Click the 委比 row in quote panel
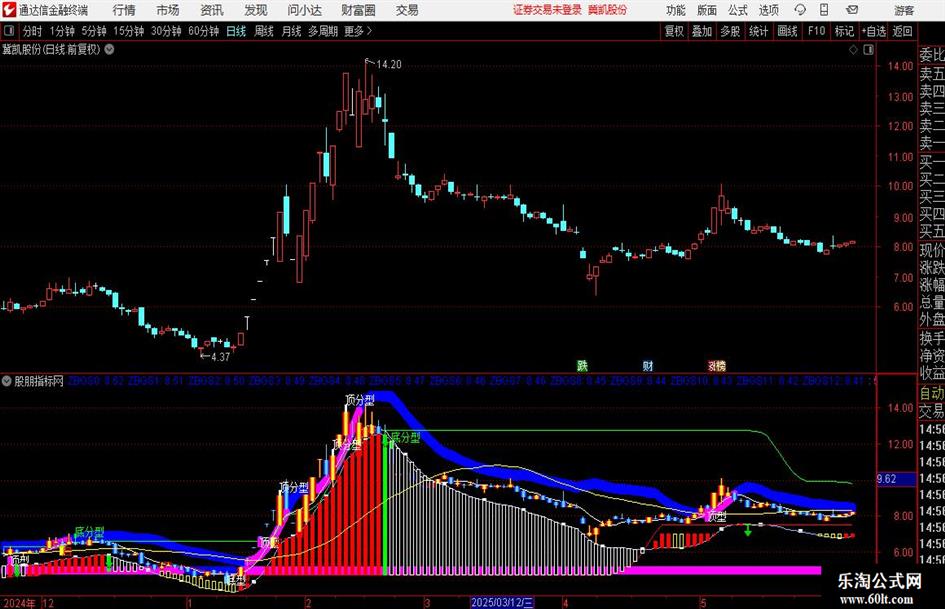 (x=932, y=55)
